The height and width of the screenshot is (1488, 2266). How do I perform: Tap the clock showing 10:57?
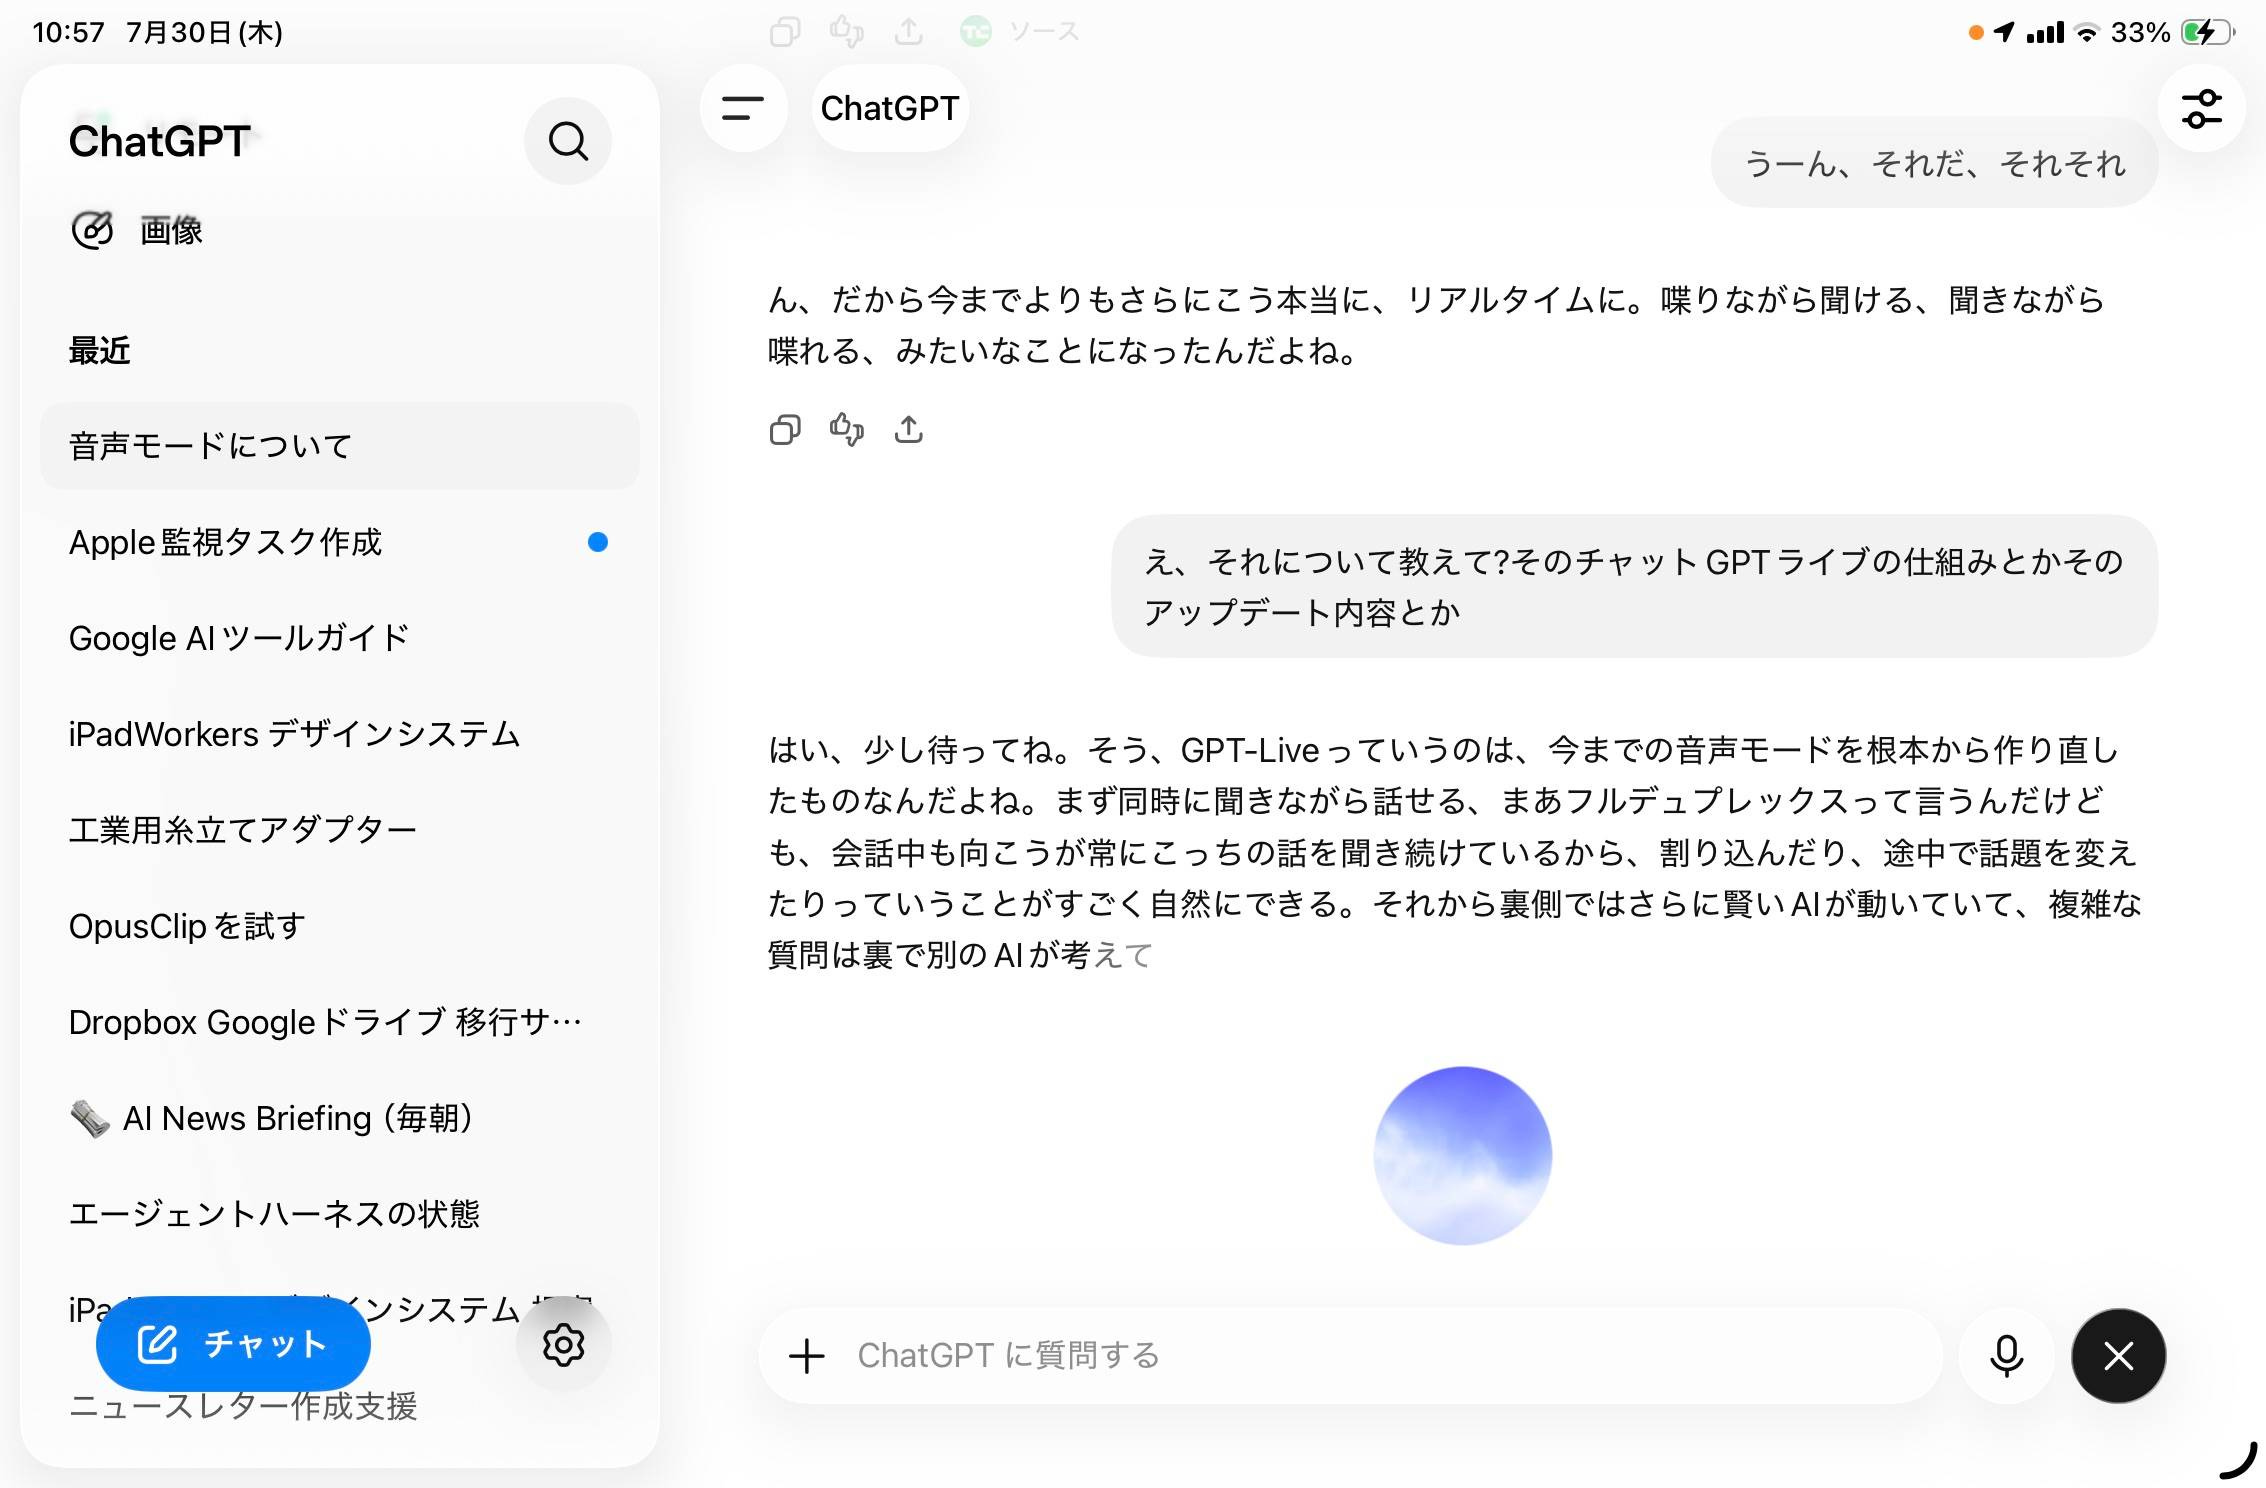[x=68, y=32]
